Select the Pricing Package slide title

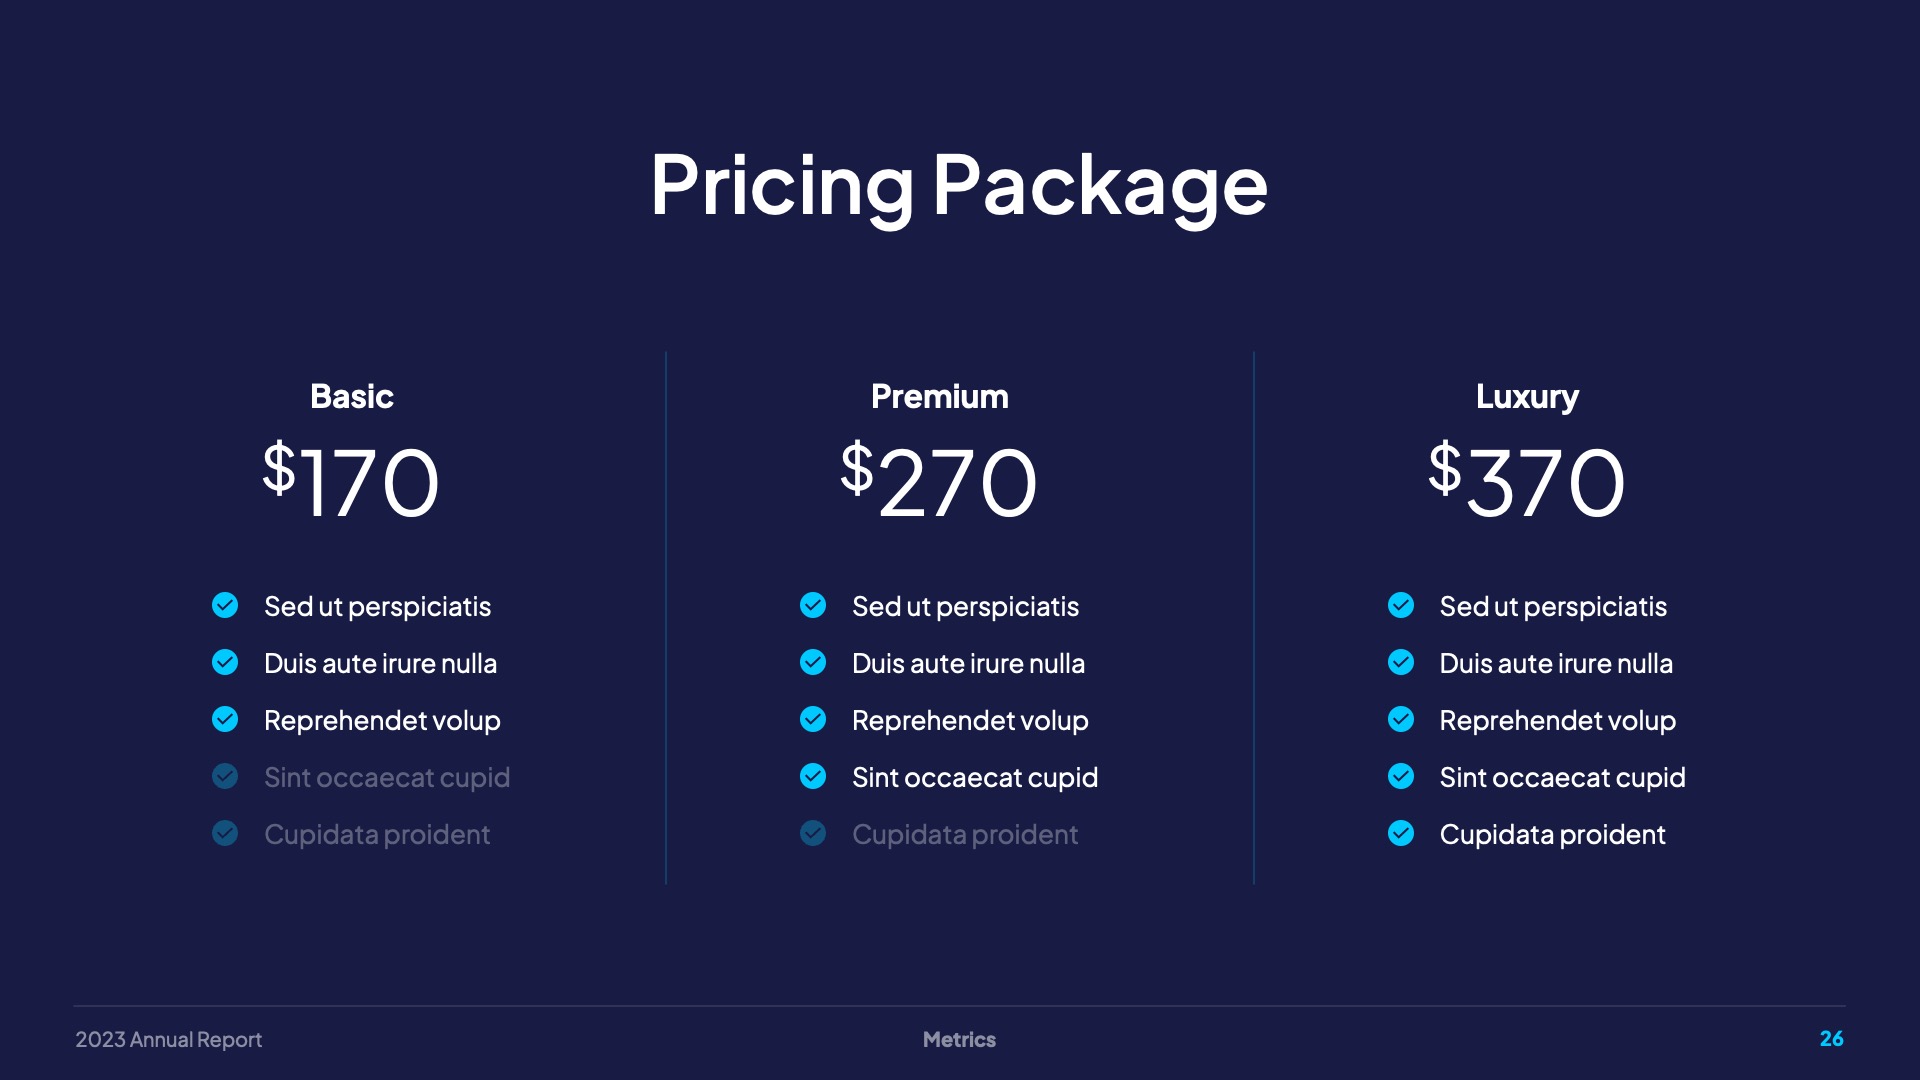[x=959, y=185]
